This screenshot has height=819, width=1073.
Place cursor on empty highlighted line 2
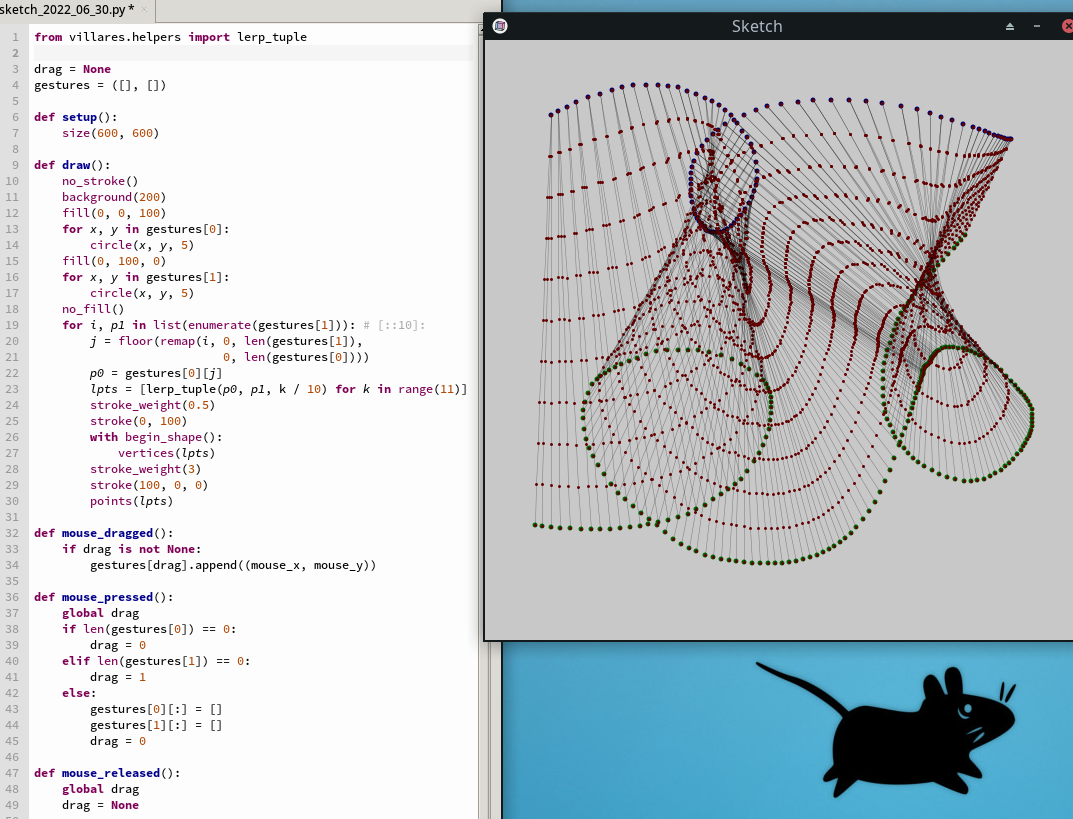click(250, 53)
